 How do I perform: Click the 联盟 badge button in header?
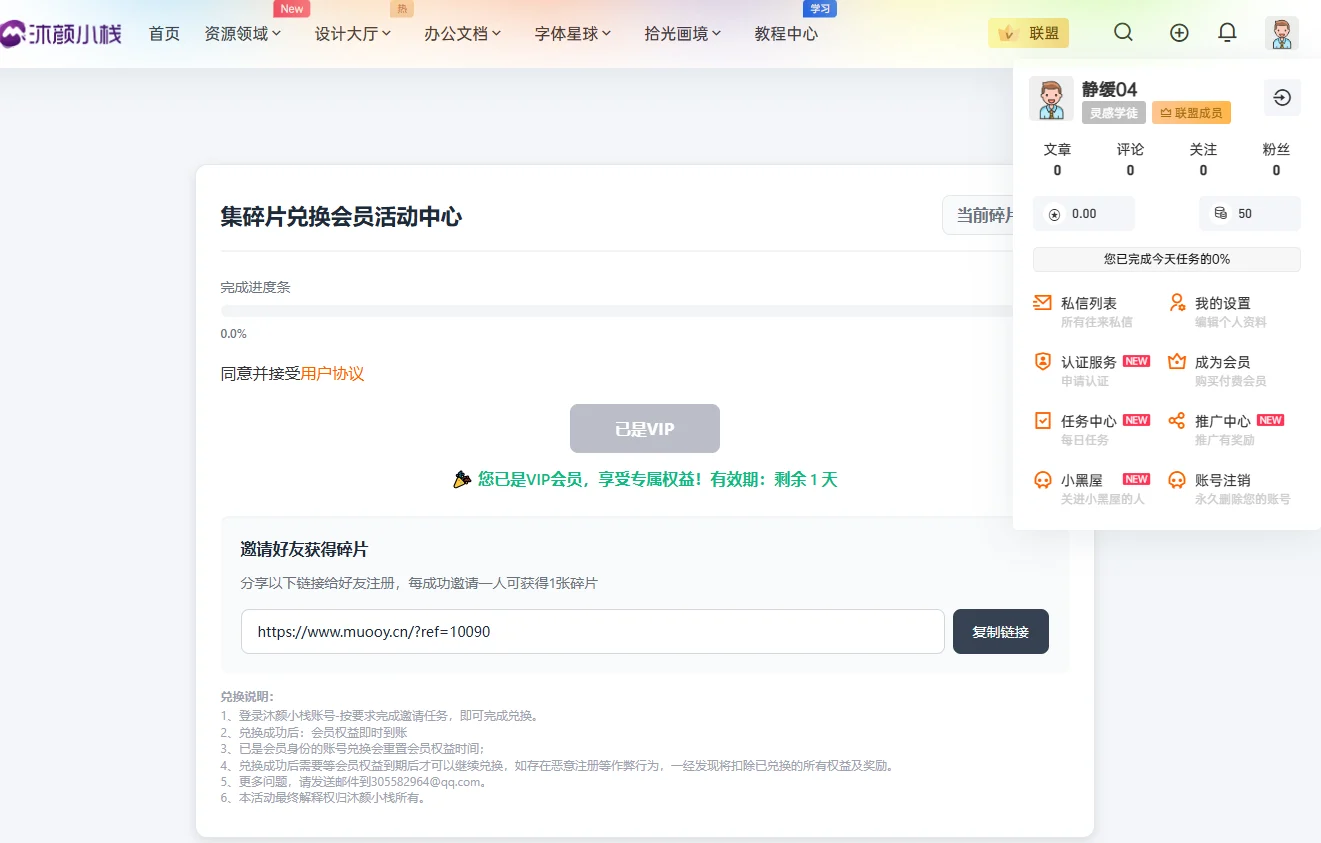pyautogui.click(x=1028, y=33)
